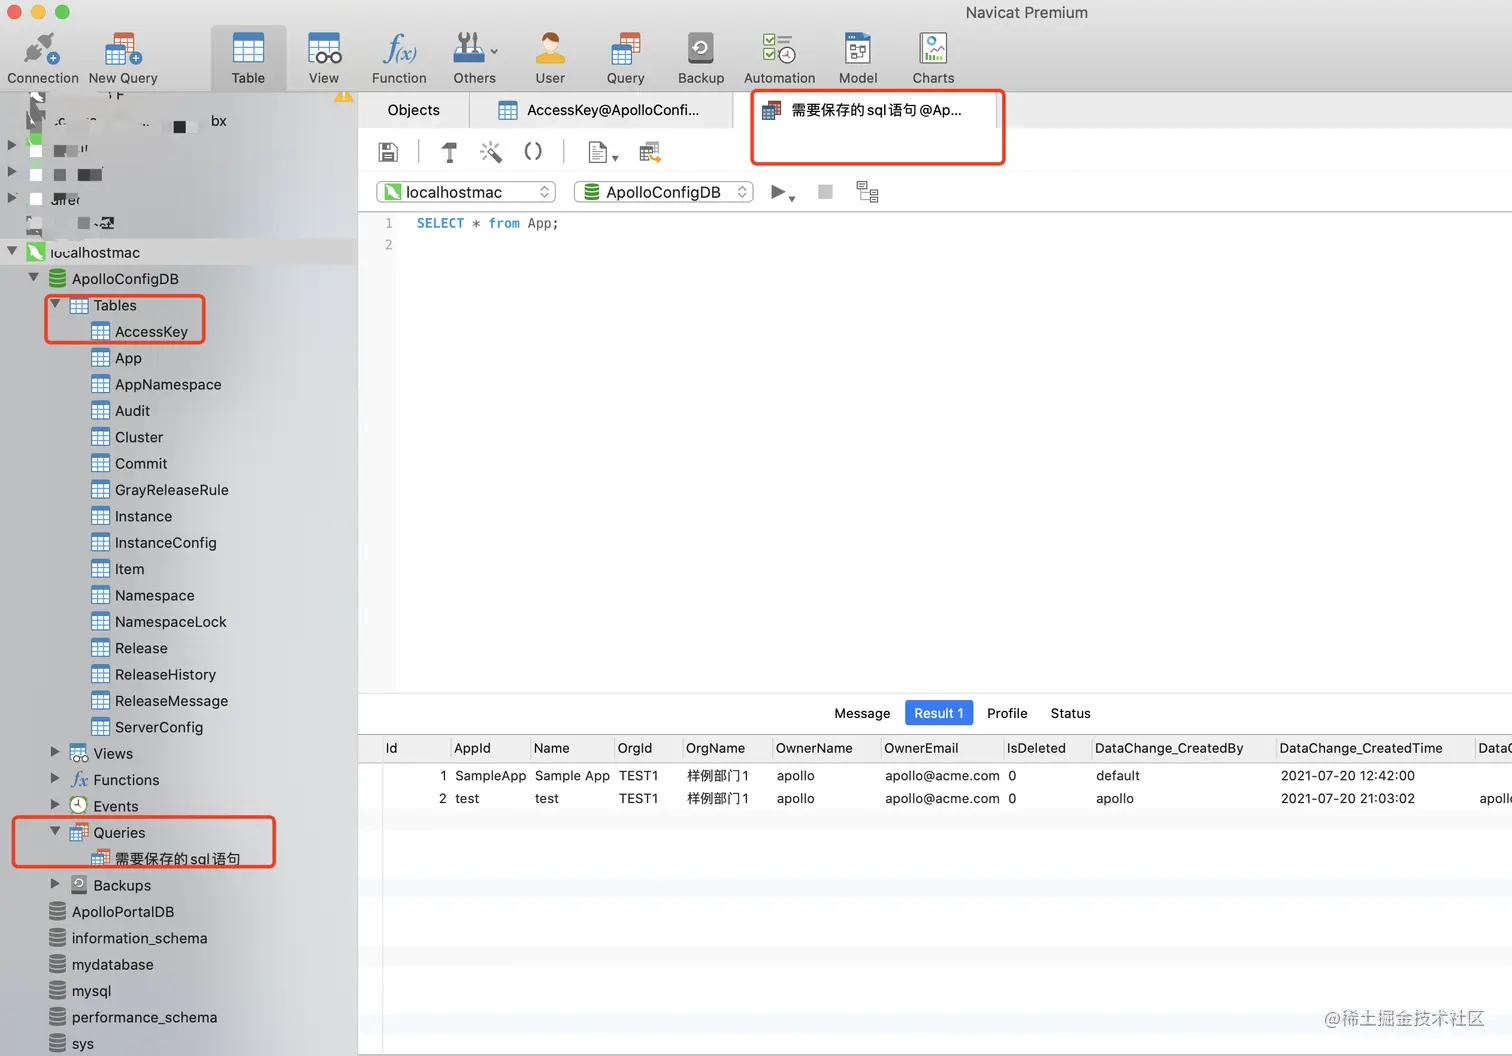
Task: Select the saved query 需要保存的sql语句 in sidebar
Action: tap(177, 859)
